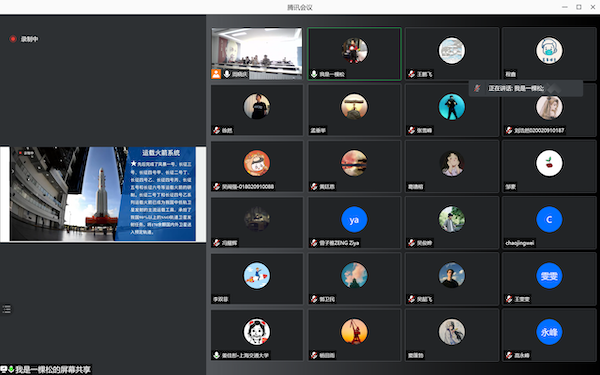Click the muted mic under the pink clouds avatar

click(x=314, y=299)
